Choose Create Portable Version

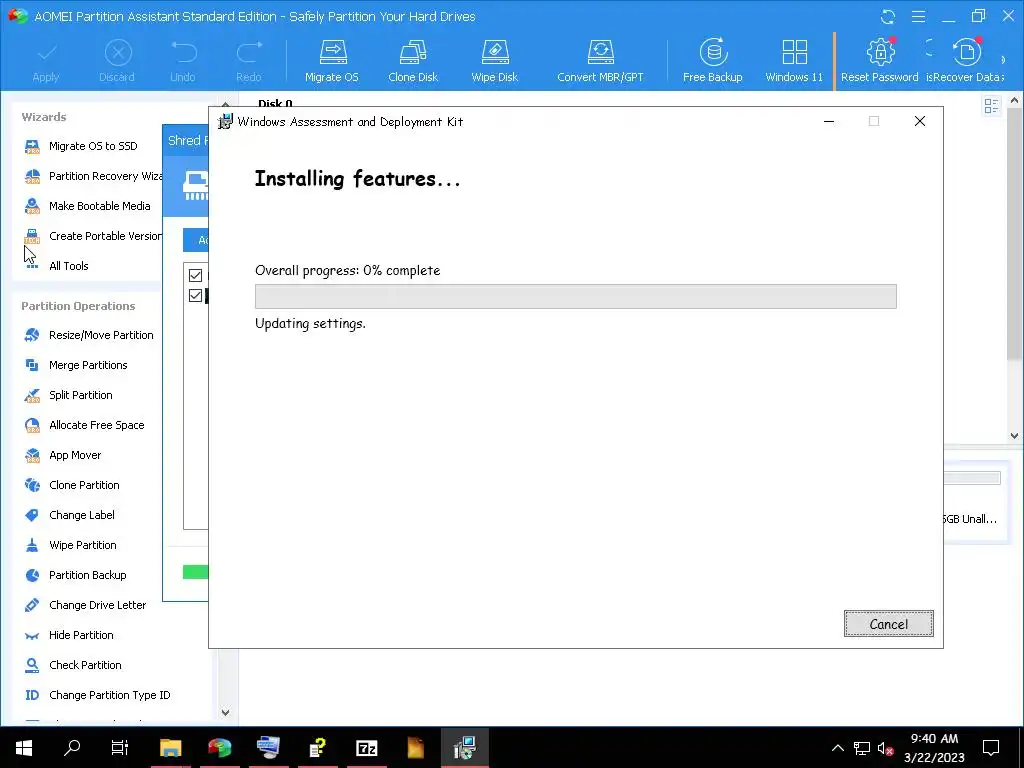pos(93,236)
